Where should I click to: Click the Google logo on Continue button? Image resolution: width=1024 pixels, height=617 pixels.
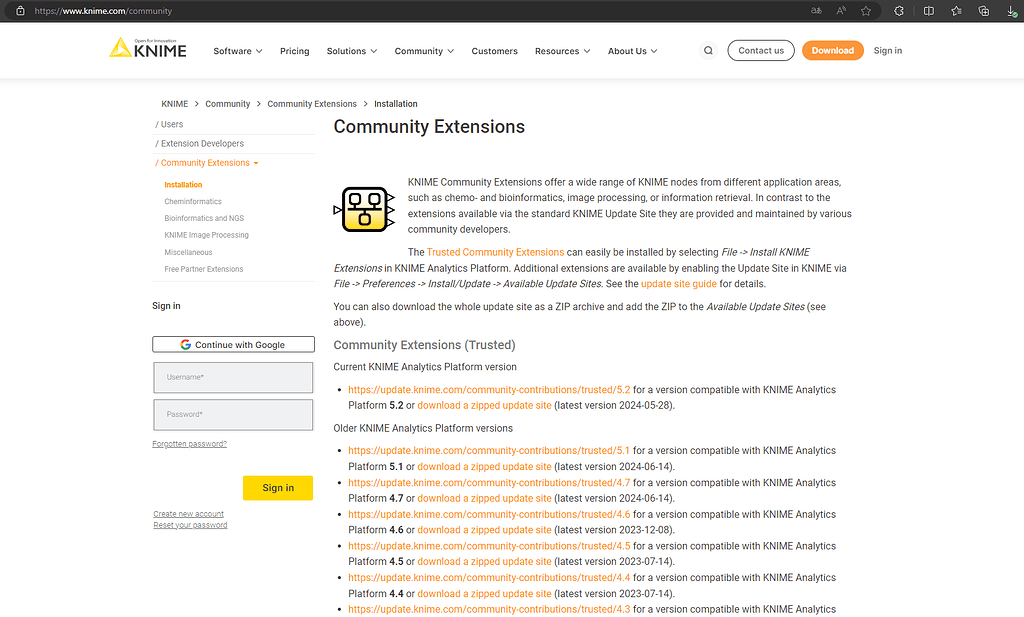coord(185,345)
